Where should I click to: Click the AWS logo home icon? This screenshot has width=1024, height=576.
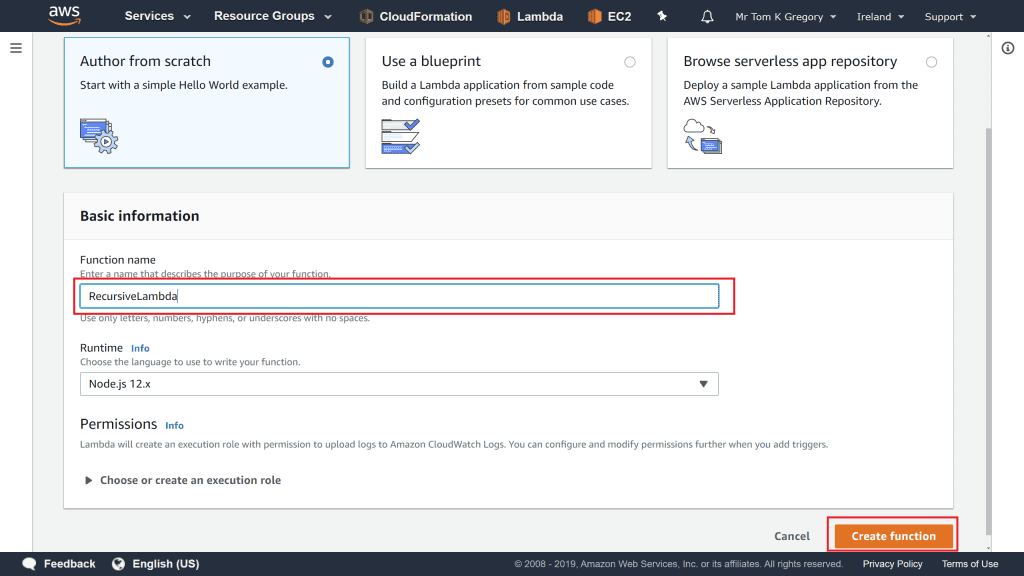tap(64, 17)
